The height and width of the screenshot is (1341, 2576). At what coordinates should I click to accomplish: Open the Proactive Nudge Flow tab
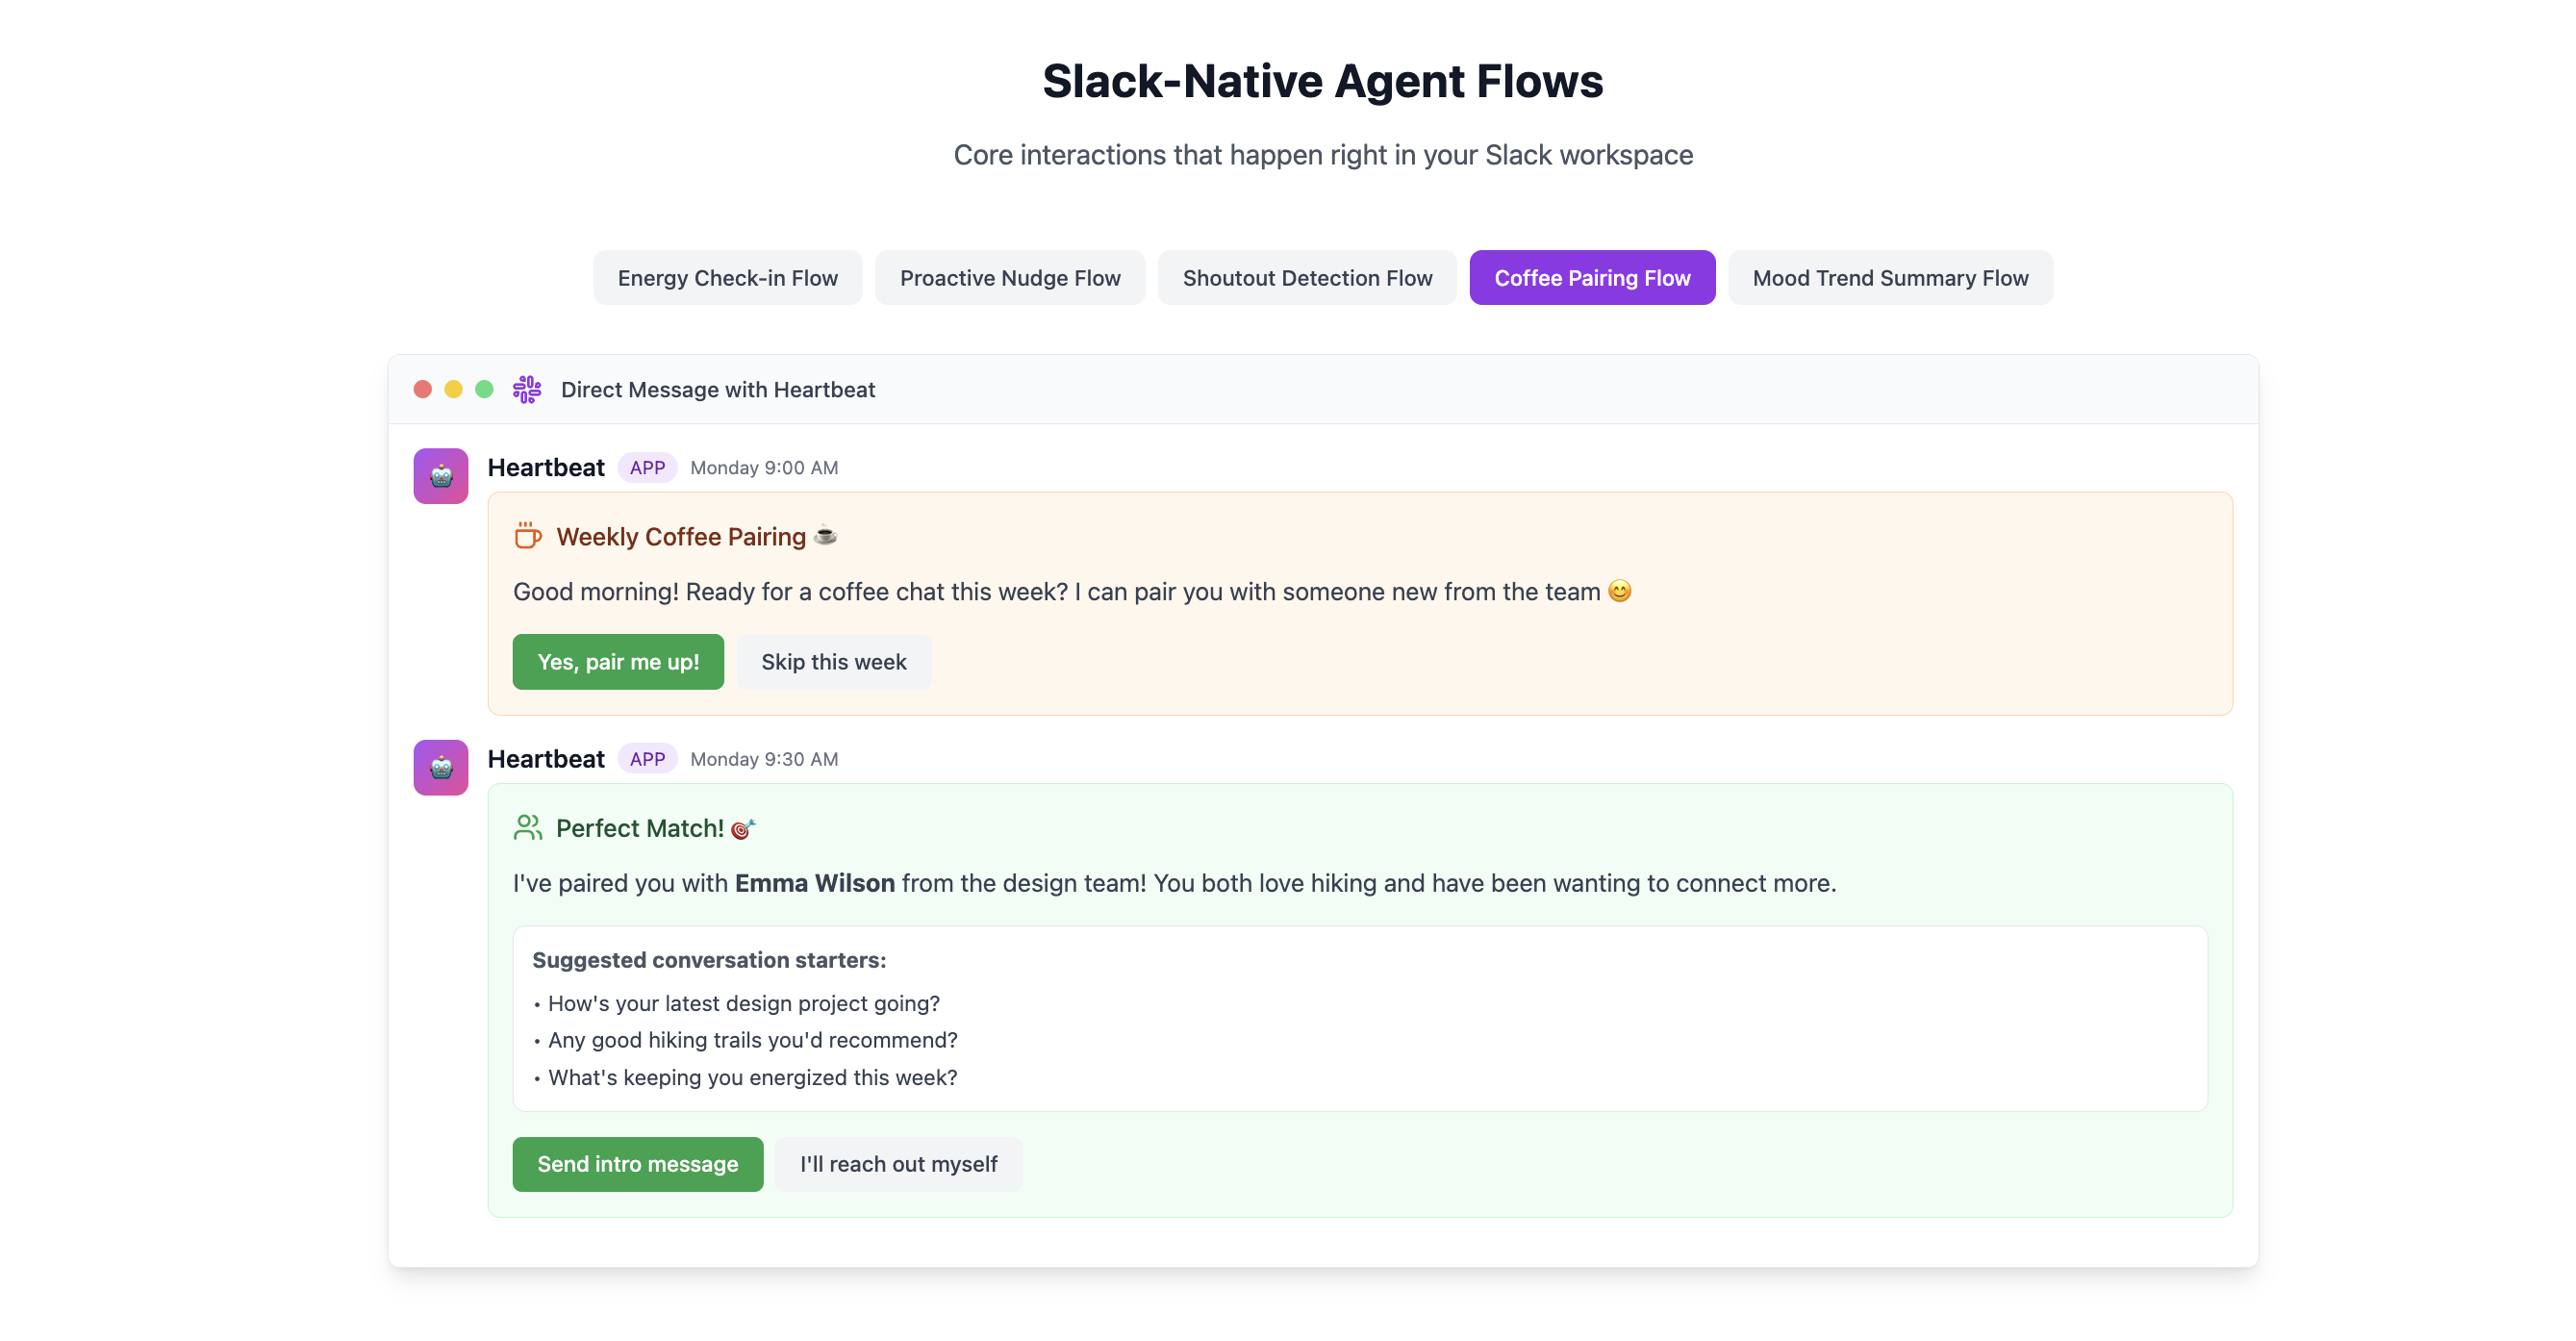click(x=1009, y=278)
